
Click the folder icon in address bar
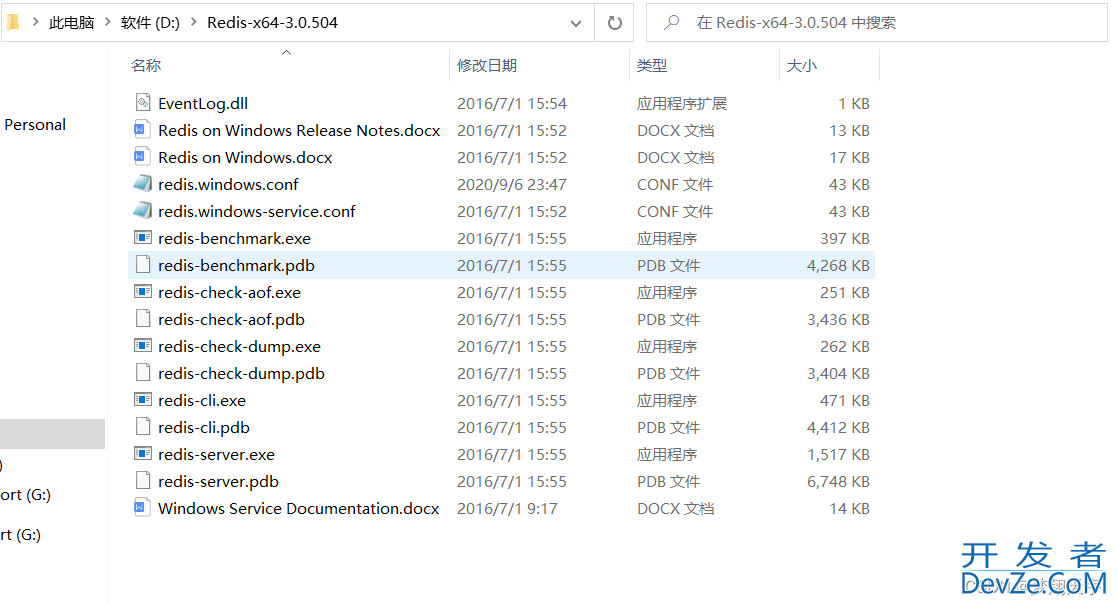click(13, 22)
